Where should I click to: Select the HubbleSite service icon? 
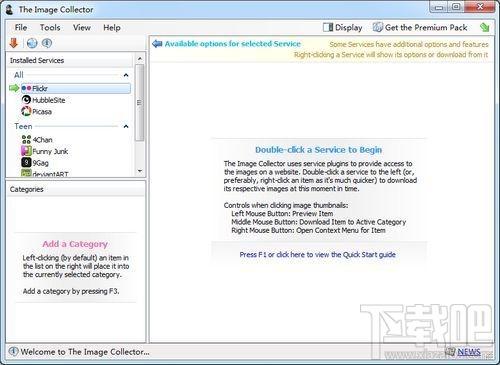26,100
